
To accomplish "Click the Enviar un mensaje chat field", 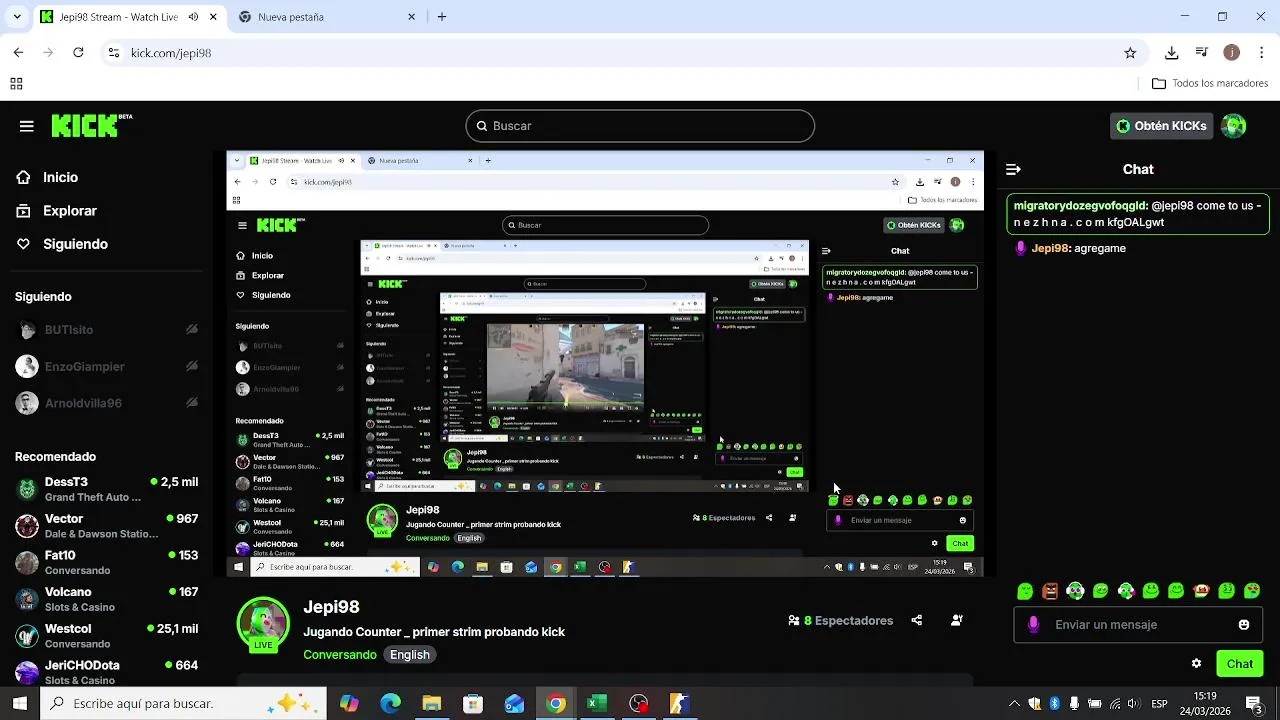I will (x=1137, y=625).
